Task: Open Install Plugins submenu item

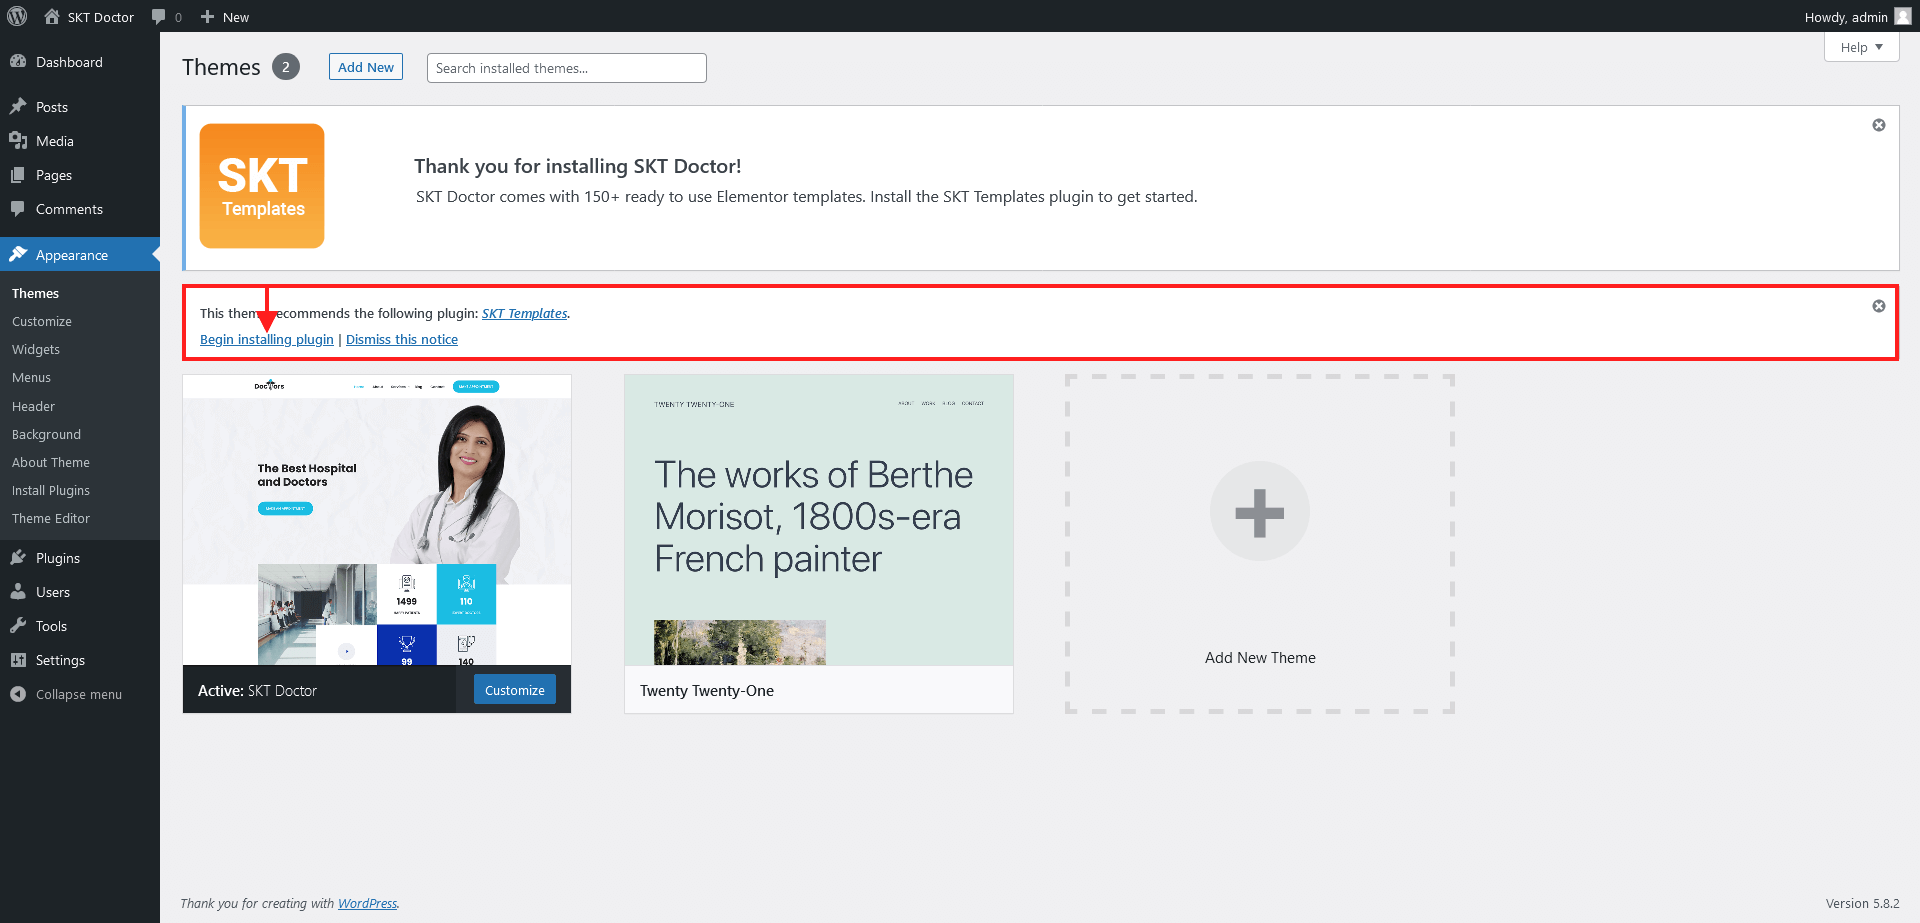Action: [x=51, y=490]
